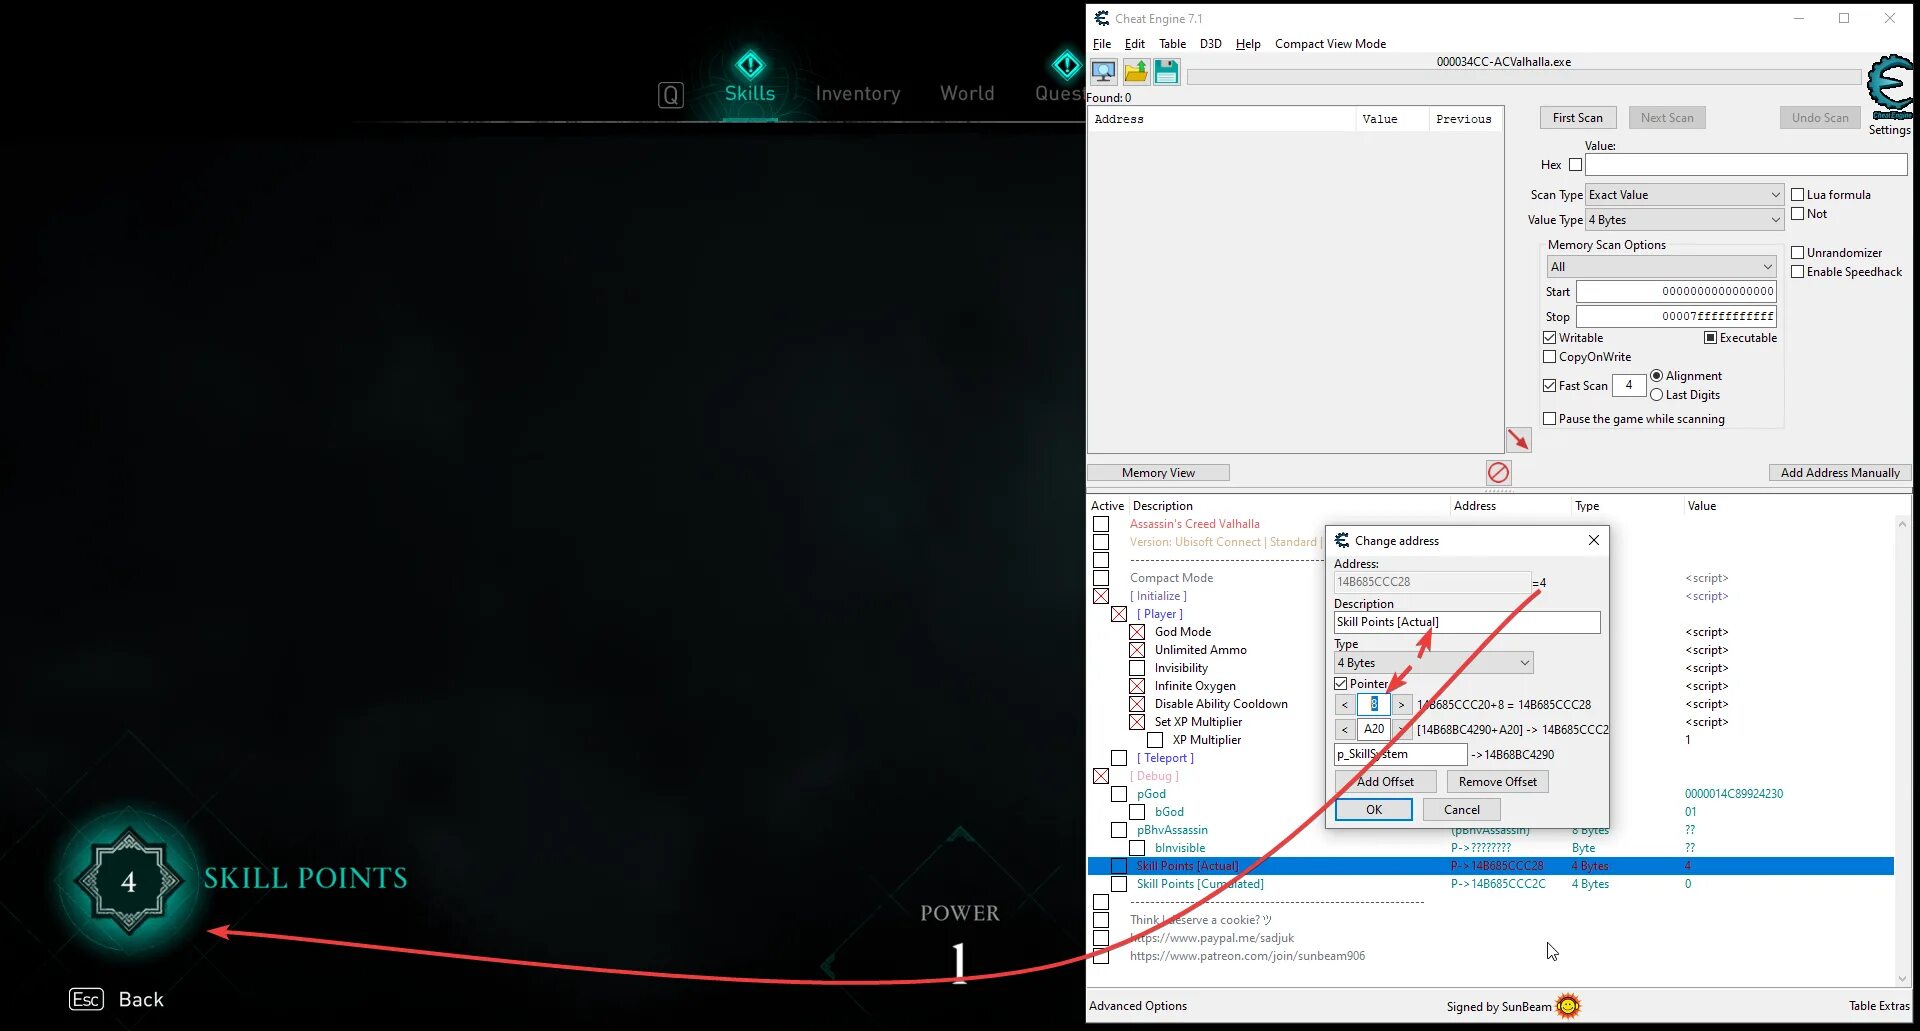Image resolution: width=1920 pixels, height=1031 pixels.
Task: Select the Alignment radio button
Action: (x=1657, y=376)
